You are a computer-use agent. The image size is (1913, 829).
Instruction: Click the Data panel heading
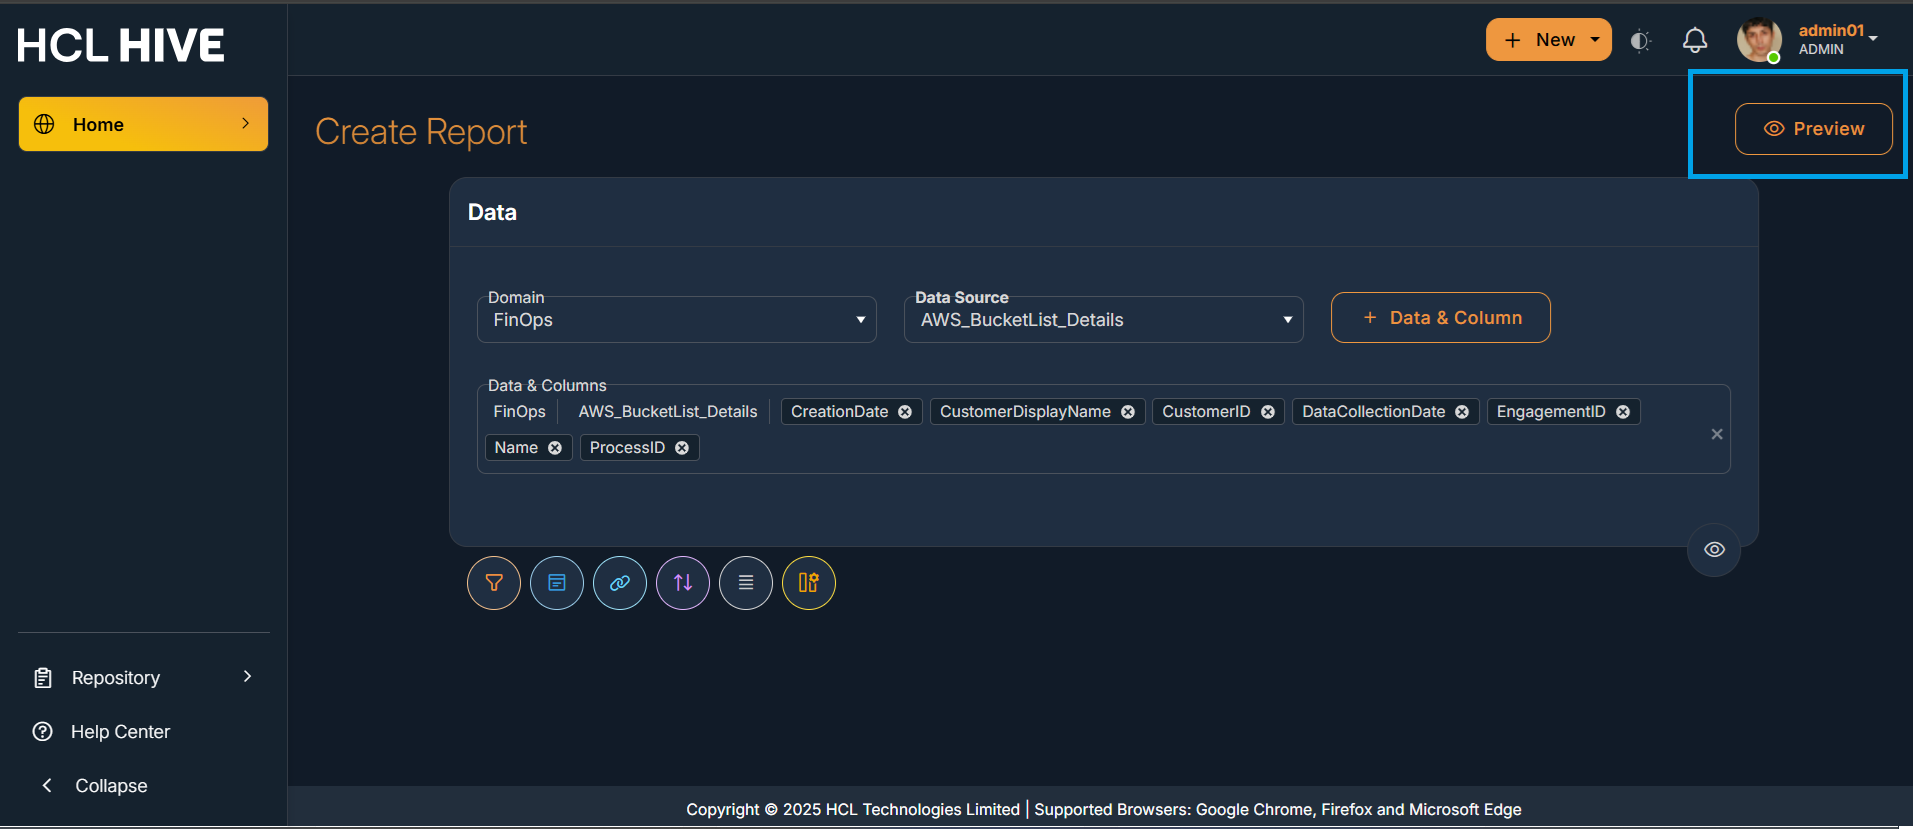point(492,212)
